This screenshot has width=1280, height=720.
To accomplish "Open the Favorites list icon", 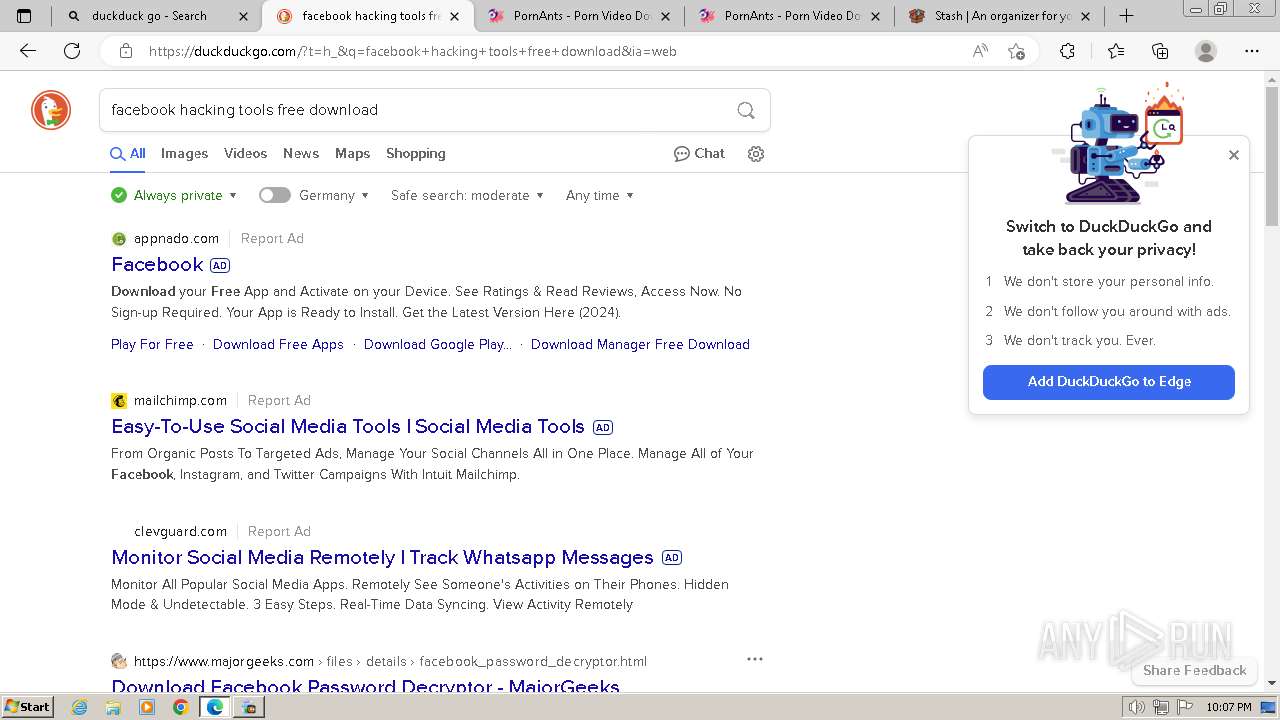I will tap(1116, 51).
